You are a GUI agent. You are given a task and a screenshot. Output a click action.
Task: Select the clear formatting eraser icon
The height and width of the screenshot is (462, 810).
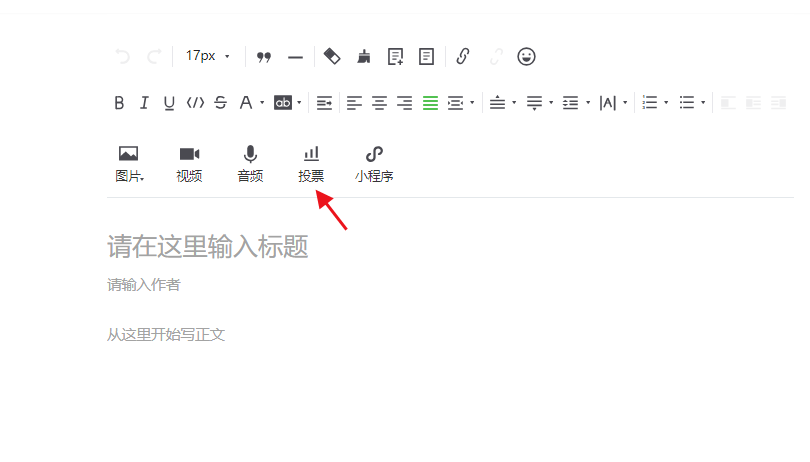pyautogui.click(x=333, y=57)
